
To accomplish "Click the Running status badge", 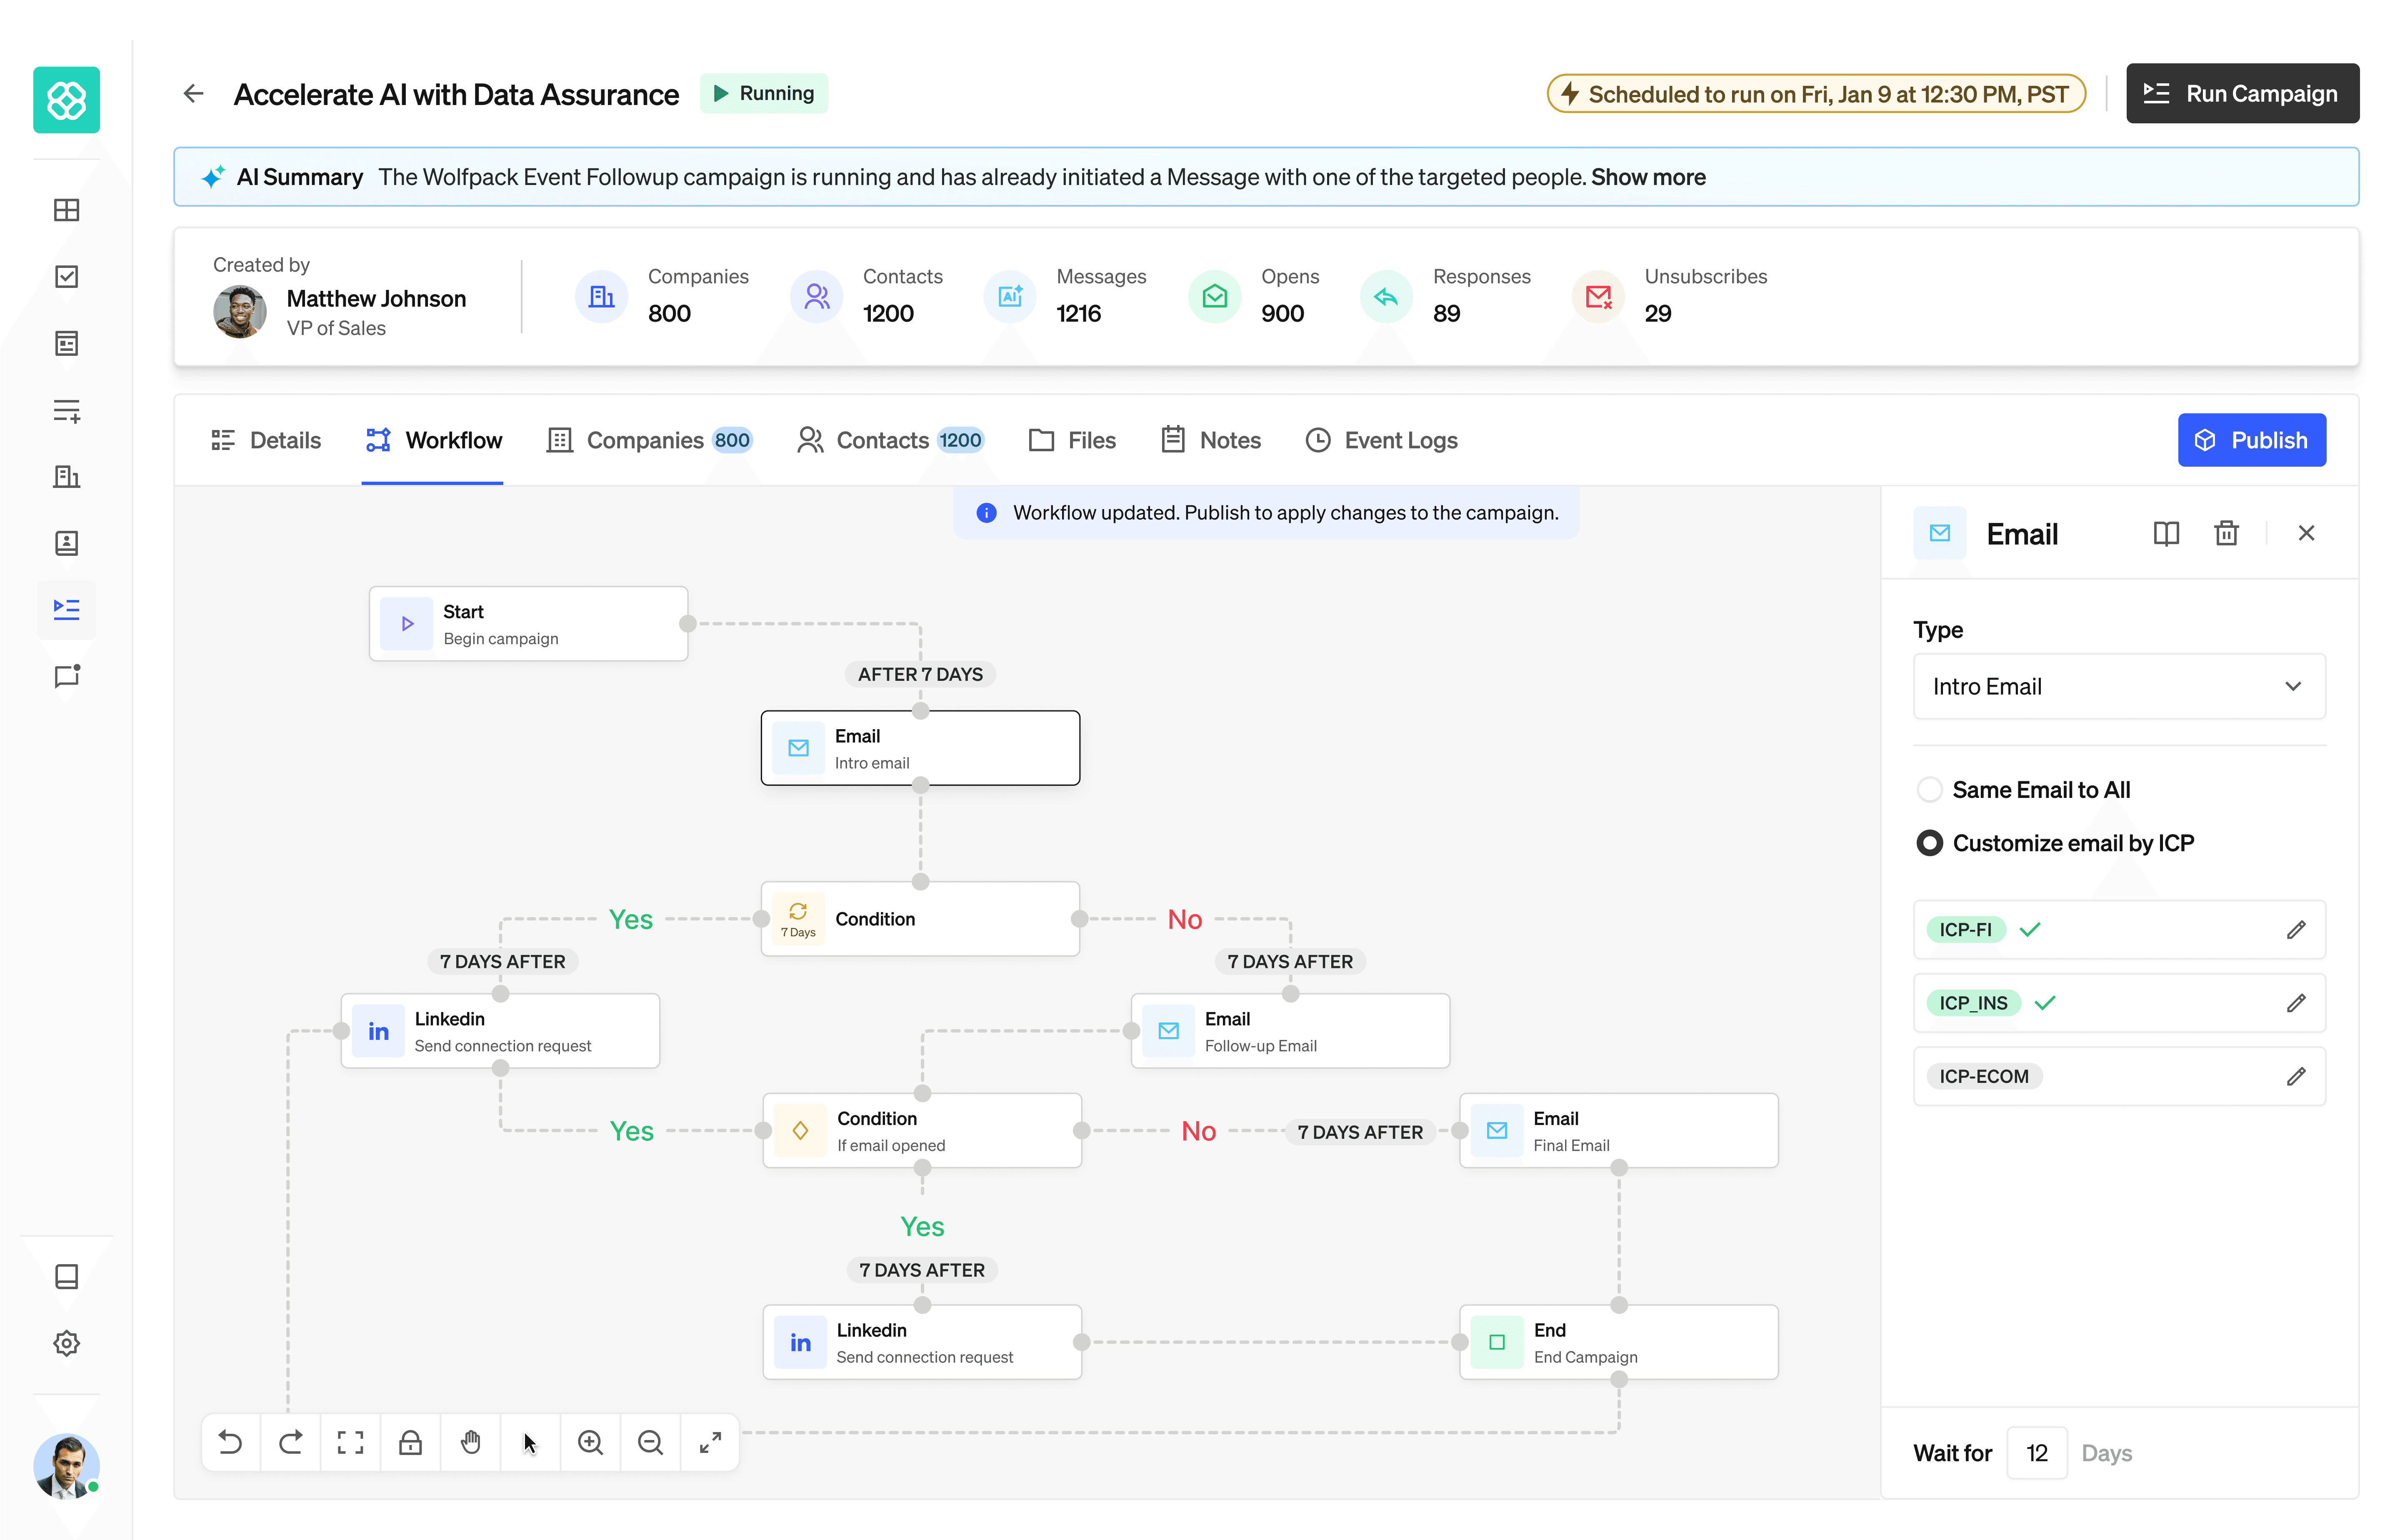I will pyautogui.click(x=764, y=93).
